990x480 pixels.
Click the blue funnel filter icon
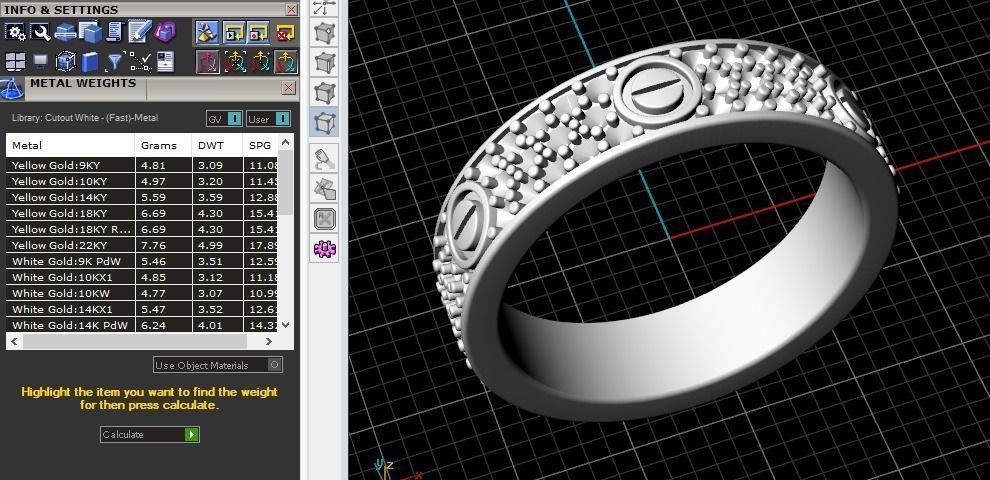[x=114, y=62]
